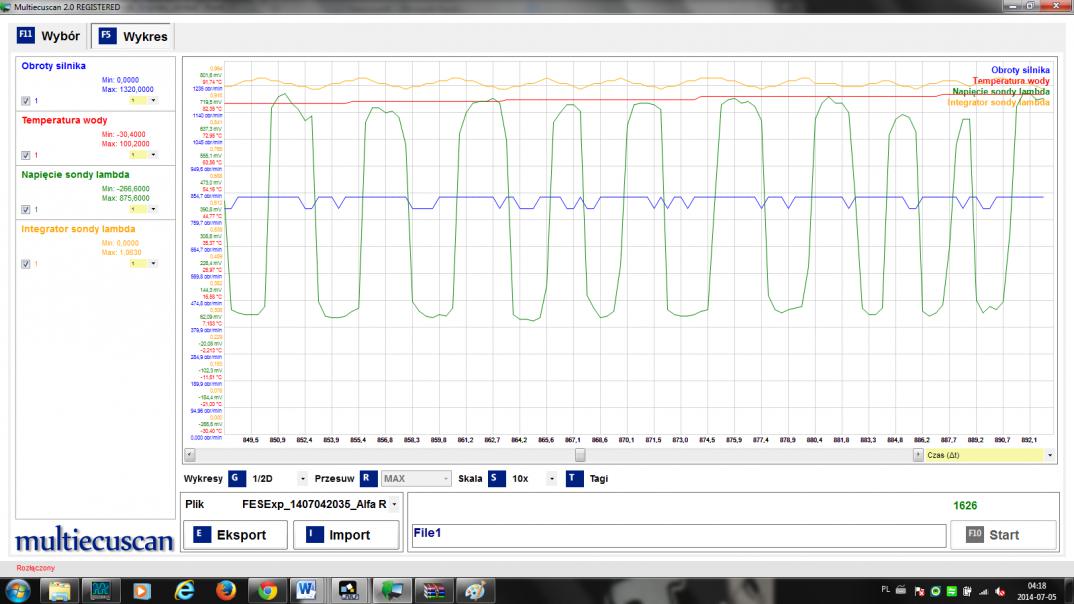Select the Wykres tab
1074x604 pixels.
coord(132,36)
